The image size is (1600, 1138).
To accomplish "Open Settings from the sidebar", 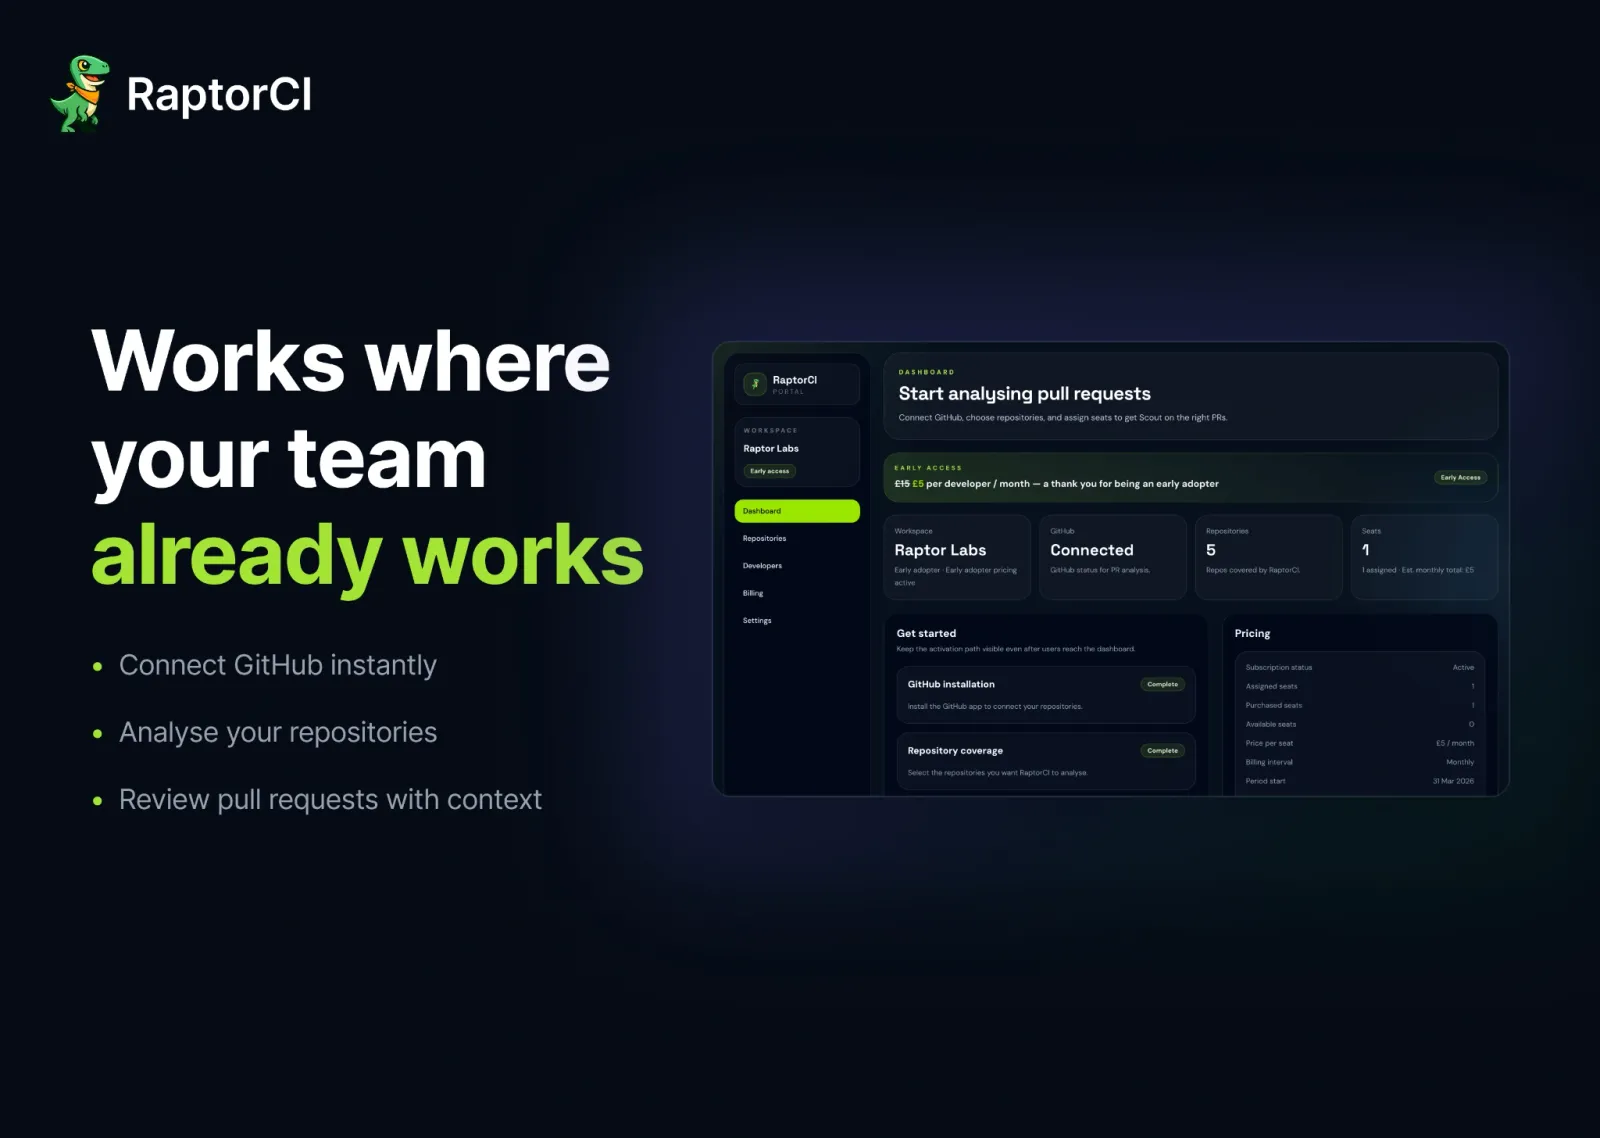I will coord(757,621).
